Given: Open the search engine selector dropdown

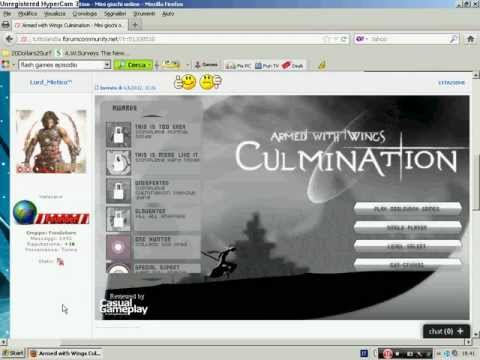Looking at the screenshot, I should pyautogui.click(x=362, y=39).
